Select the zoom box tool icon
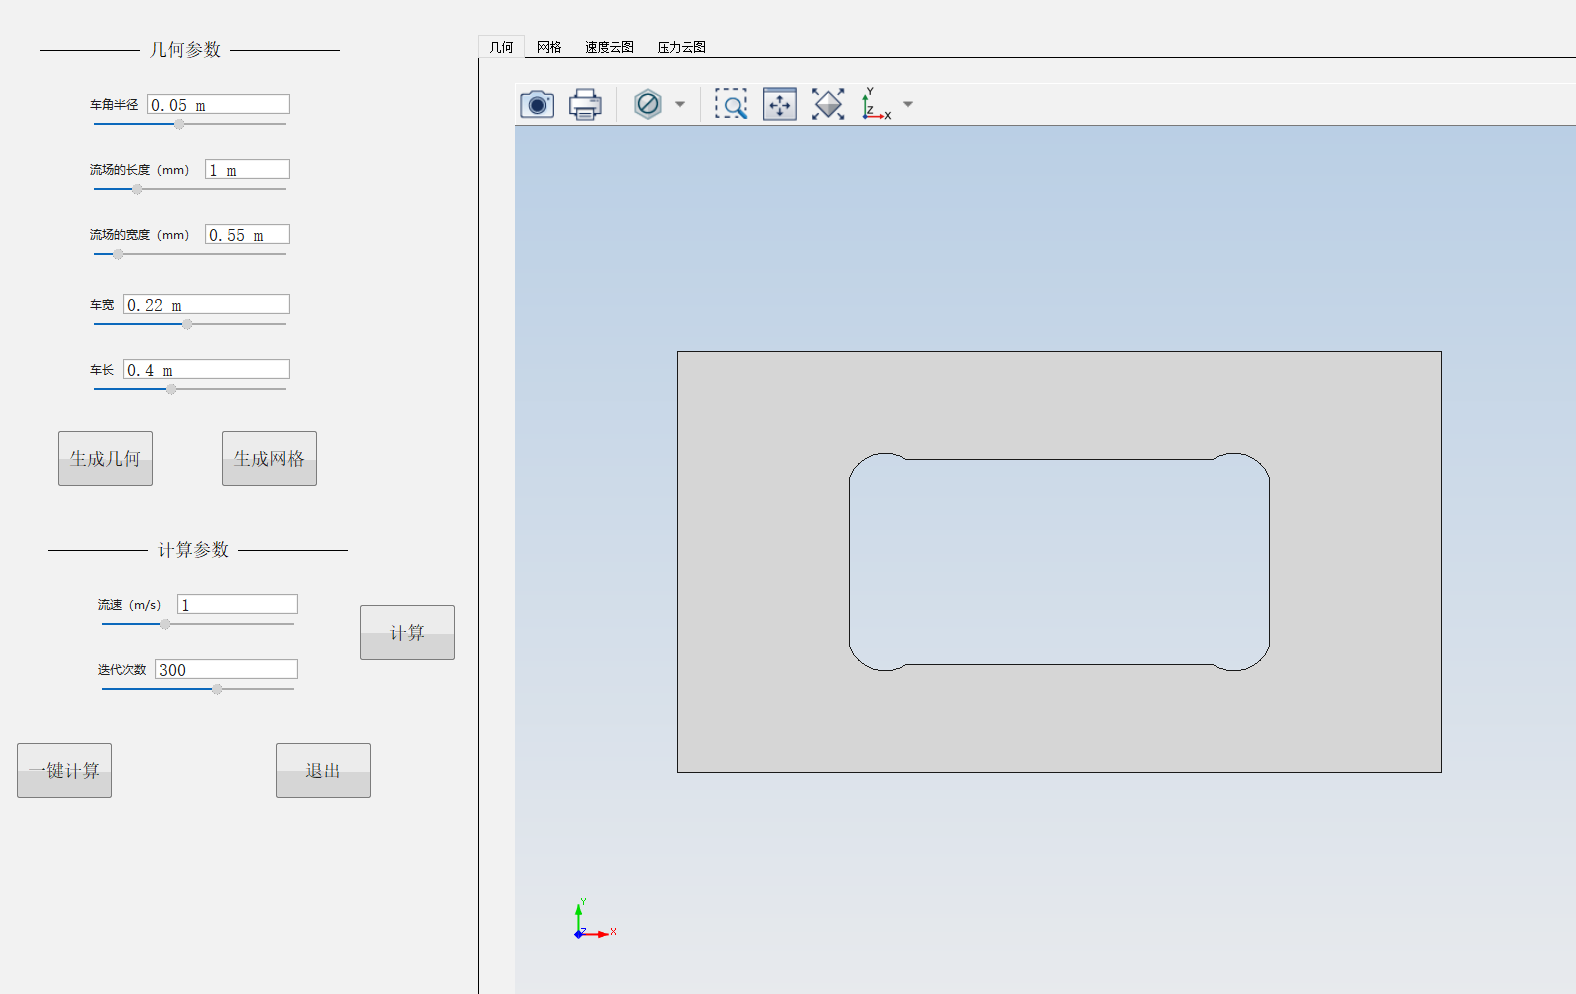The width and height of the screenshot is (1576, 994). coord(731,104)
